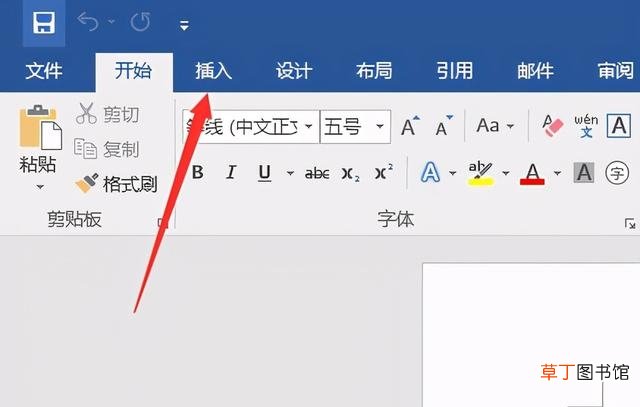640x407 pixels.
Task: Open the 审阅 ribbon tab
Action: click(616, 71)
